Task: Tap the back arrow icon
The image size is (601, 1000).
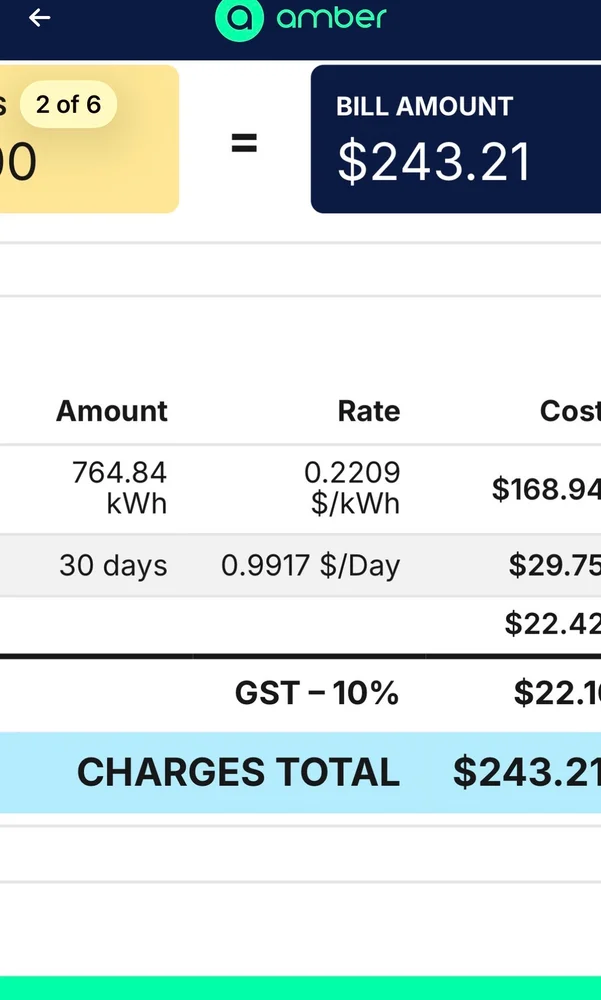Action: [40, 18]
